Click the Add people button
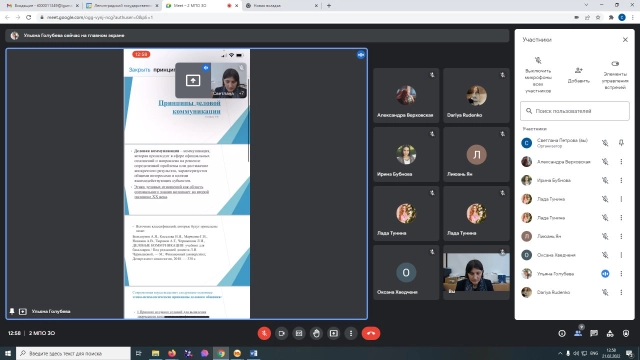This screenshot has width=640, height=360. [579, 75]
